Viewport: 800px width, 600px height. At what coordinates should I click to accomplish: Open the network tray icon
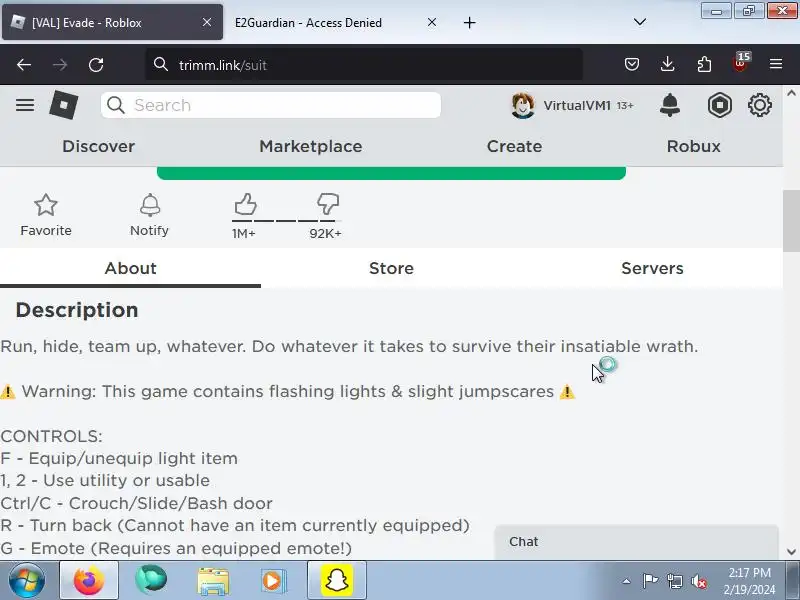pos(675,581)
